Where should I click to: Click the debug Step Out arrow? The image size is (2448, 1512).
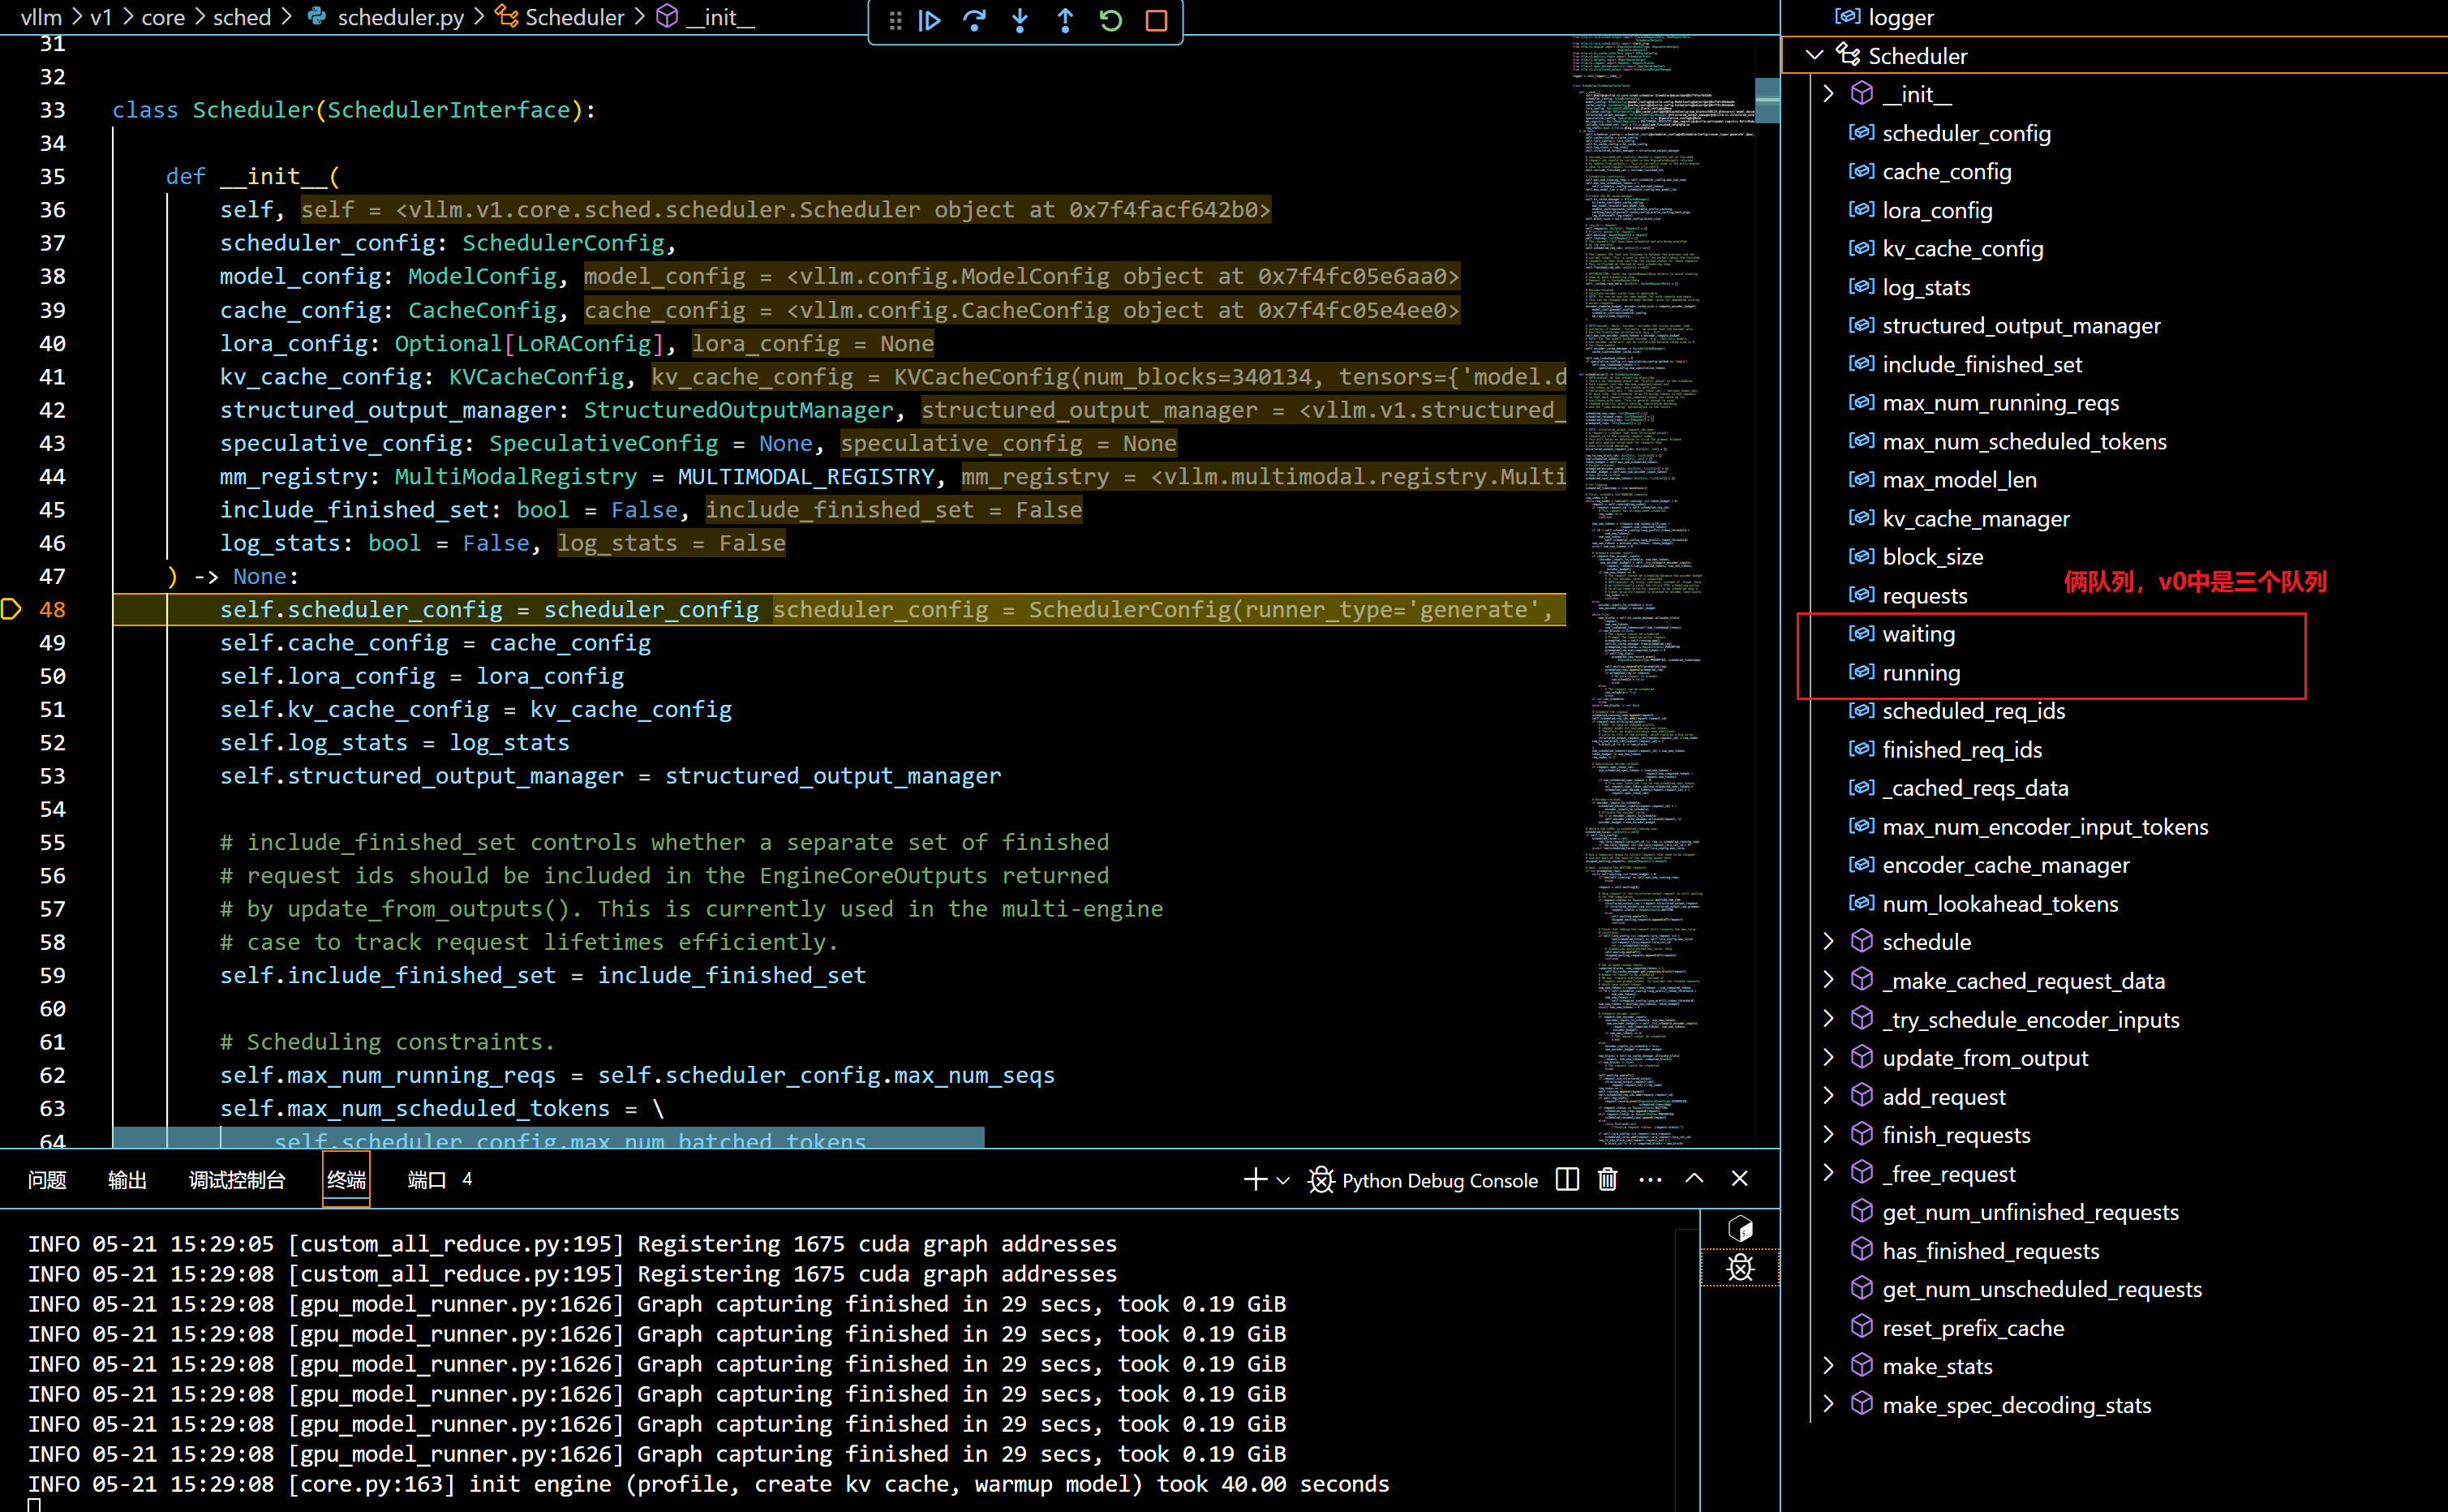click(1065, 20)
